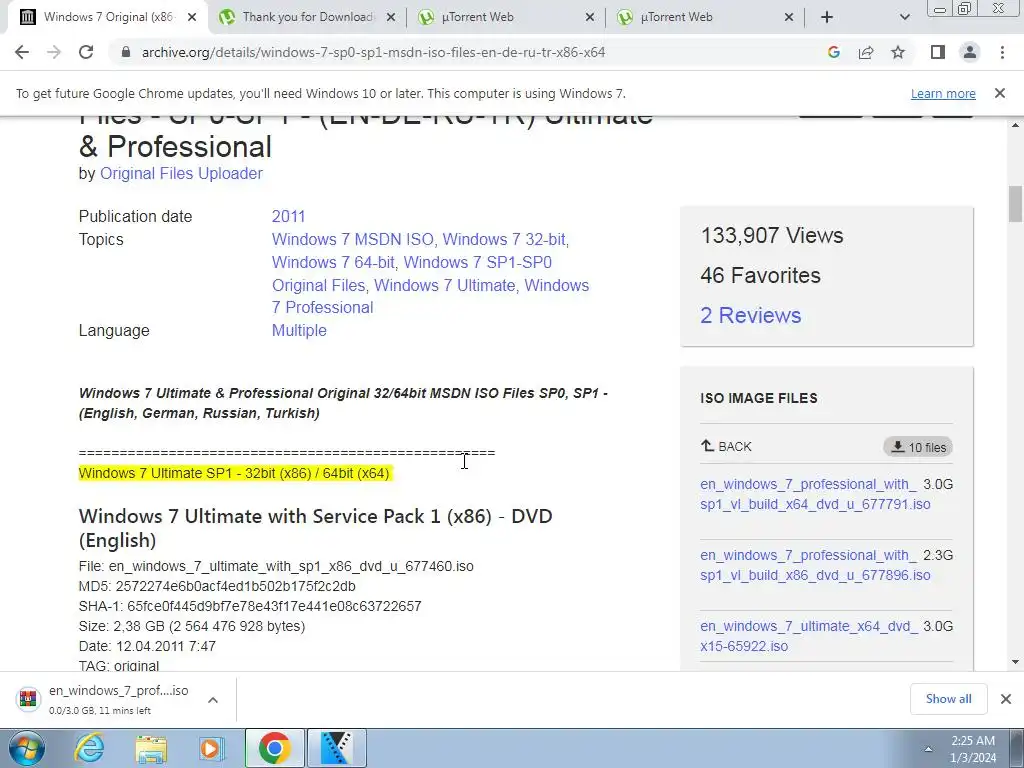Show hidden system tray icons
This screenshot has width=1024, height=768.
[x=928, y=749]
